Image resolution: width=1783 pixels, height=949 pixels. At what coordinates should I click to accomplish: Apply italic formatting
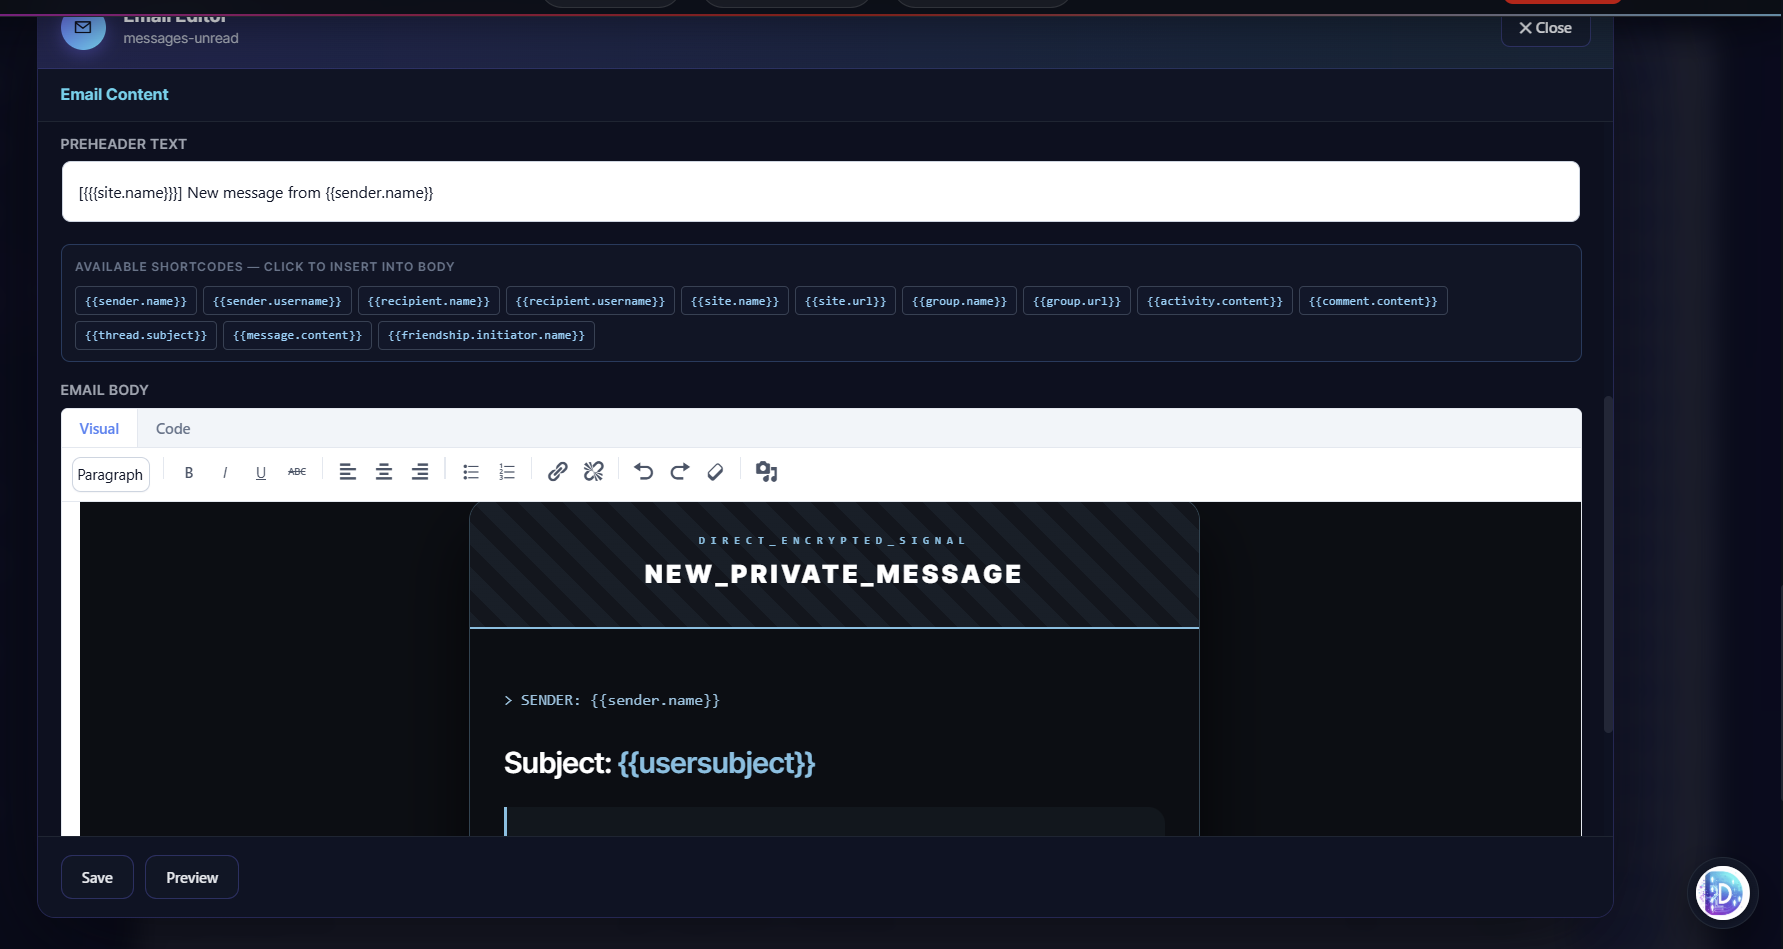tap(224, 471)
